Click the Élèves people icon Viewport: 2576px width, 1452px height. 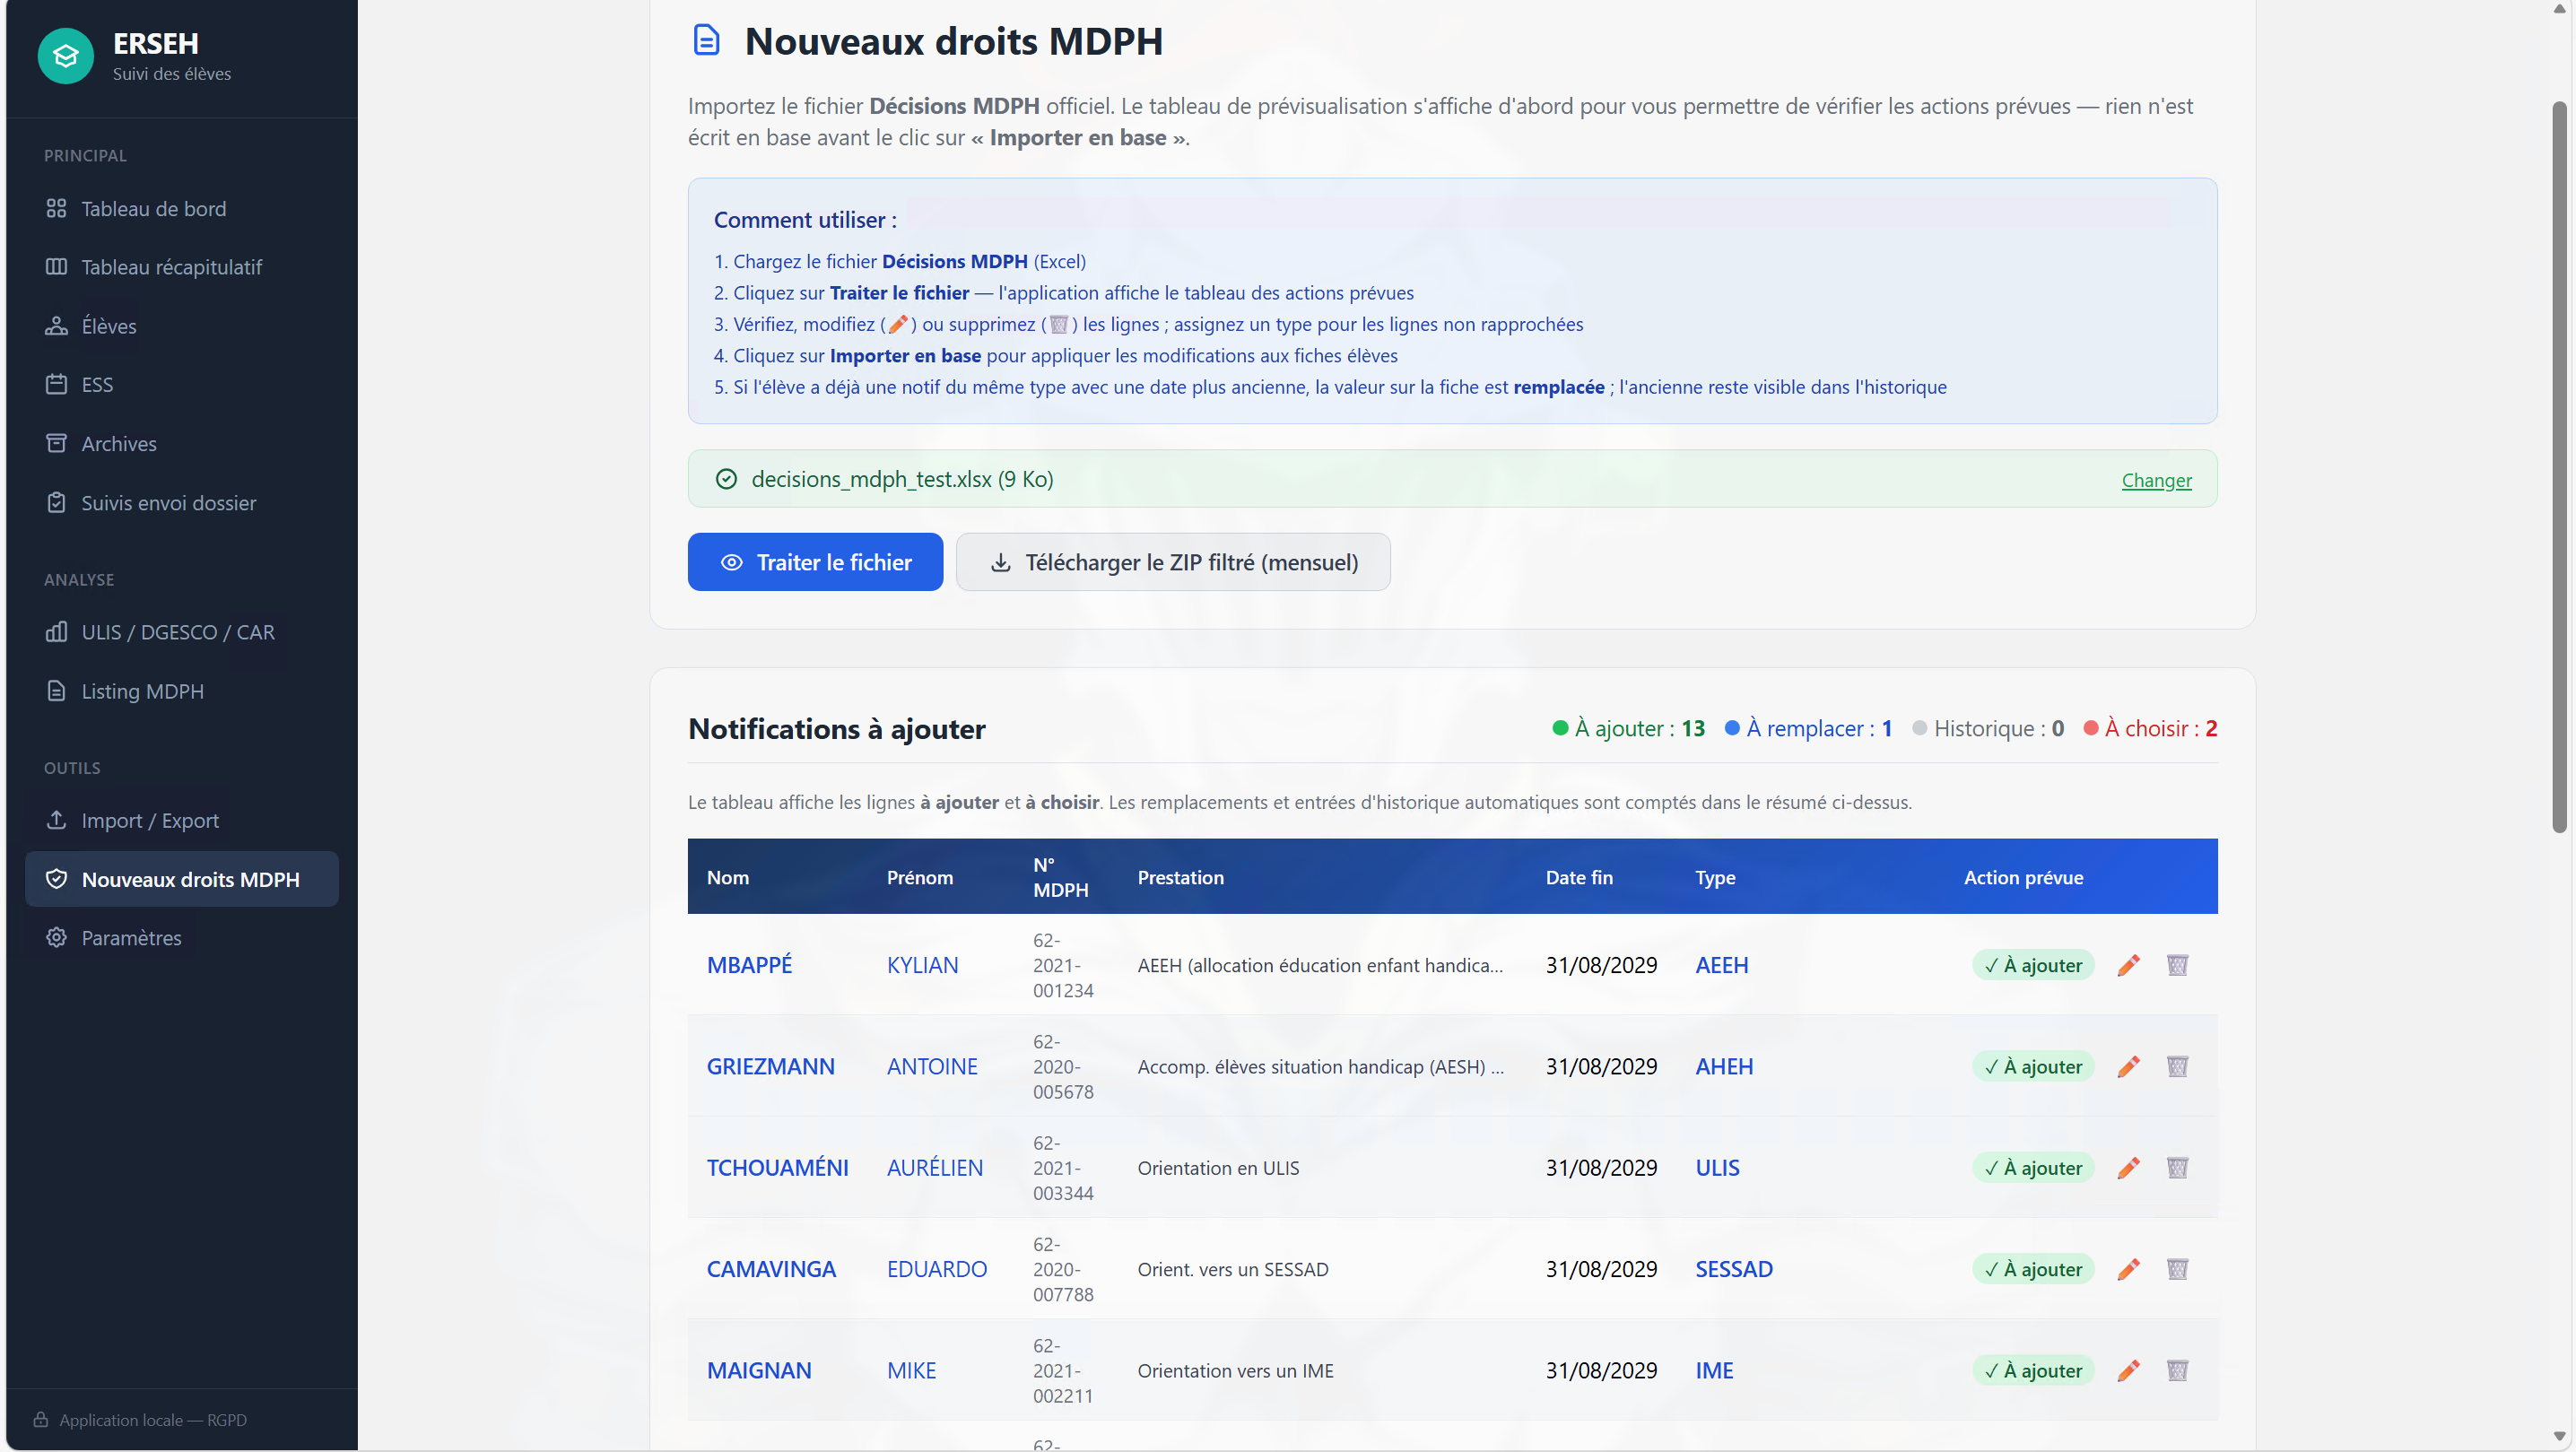coord(56,326)
